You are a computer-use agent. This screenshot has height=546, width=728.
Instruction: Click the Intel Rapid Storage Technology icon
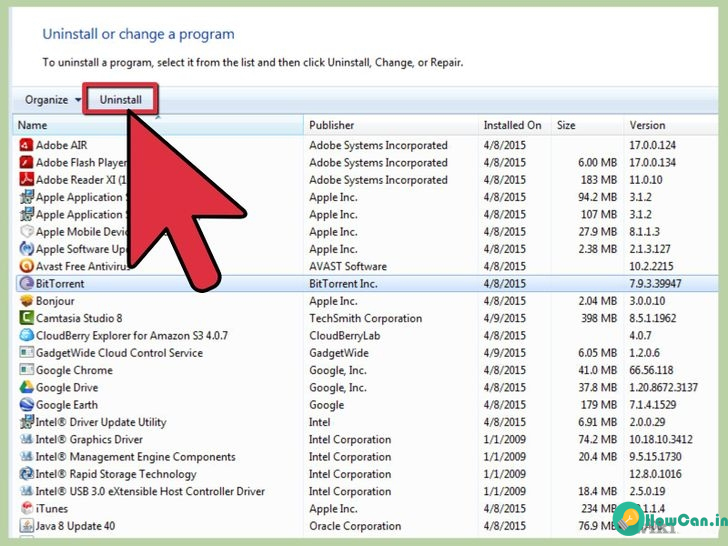pos(26,474)
